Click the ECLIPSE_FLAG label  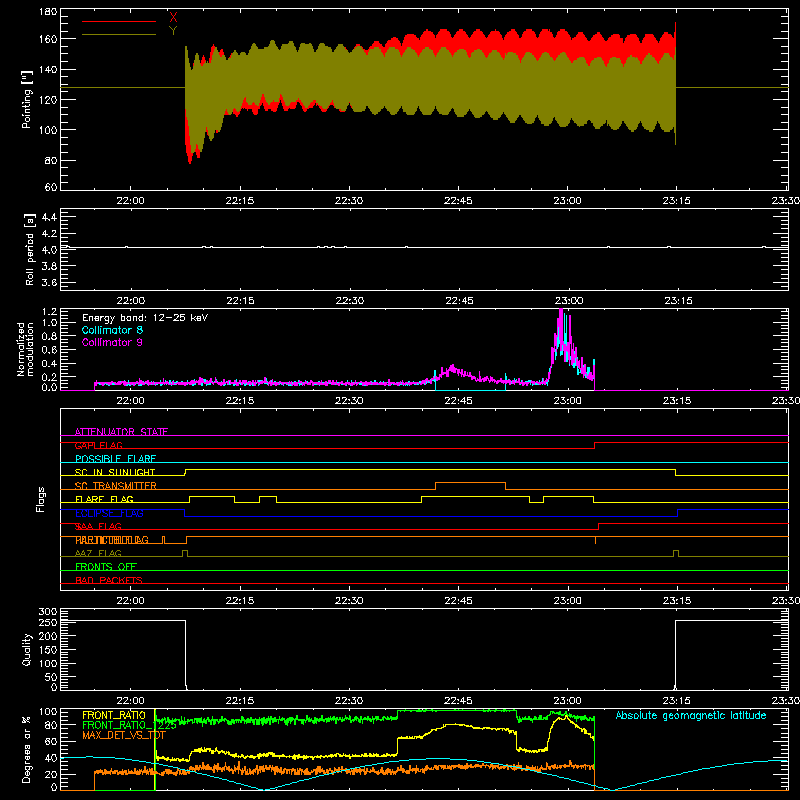[110, 513]
